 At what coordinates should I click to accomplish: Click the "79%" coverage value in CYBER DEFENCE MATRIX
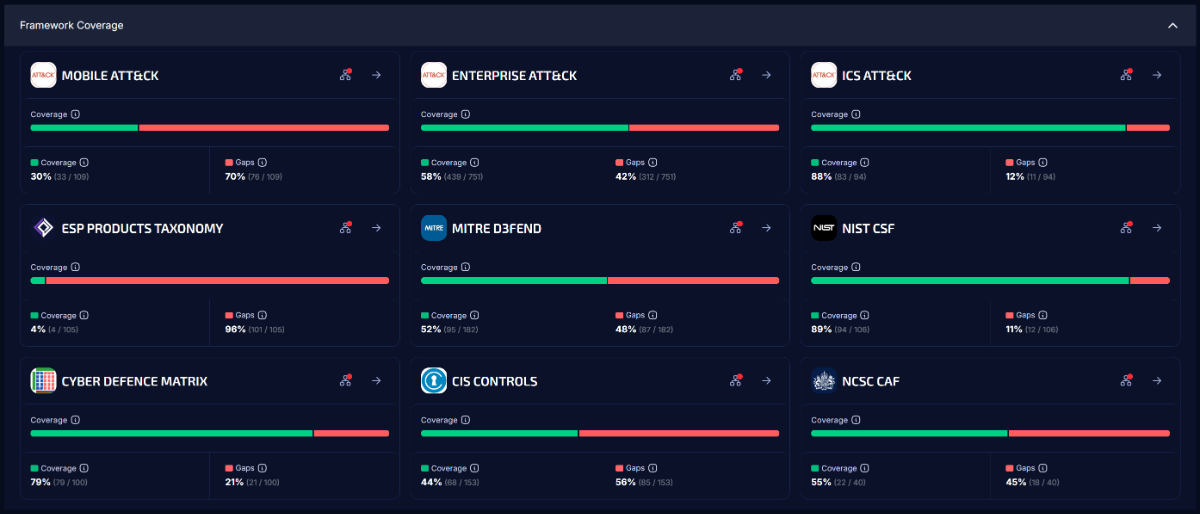click(x=41, y=482)
